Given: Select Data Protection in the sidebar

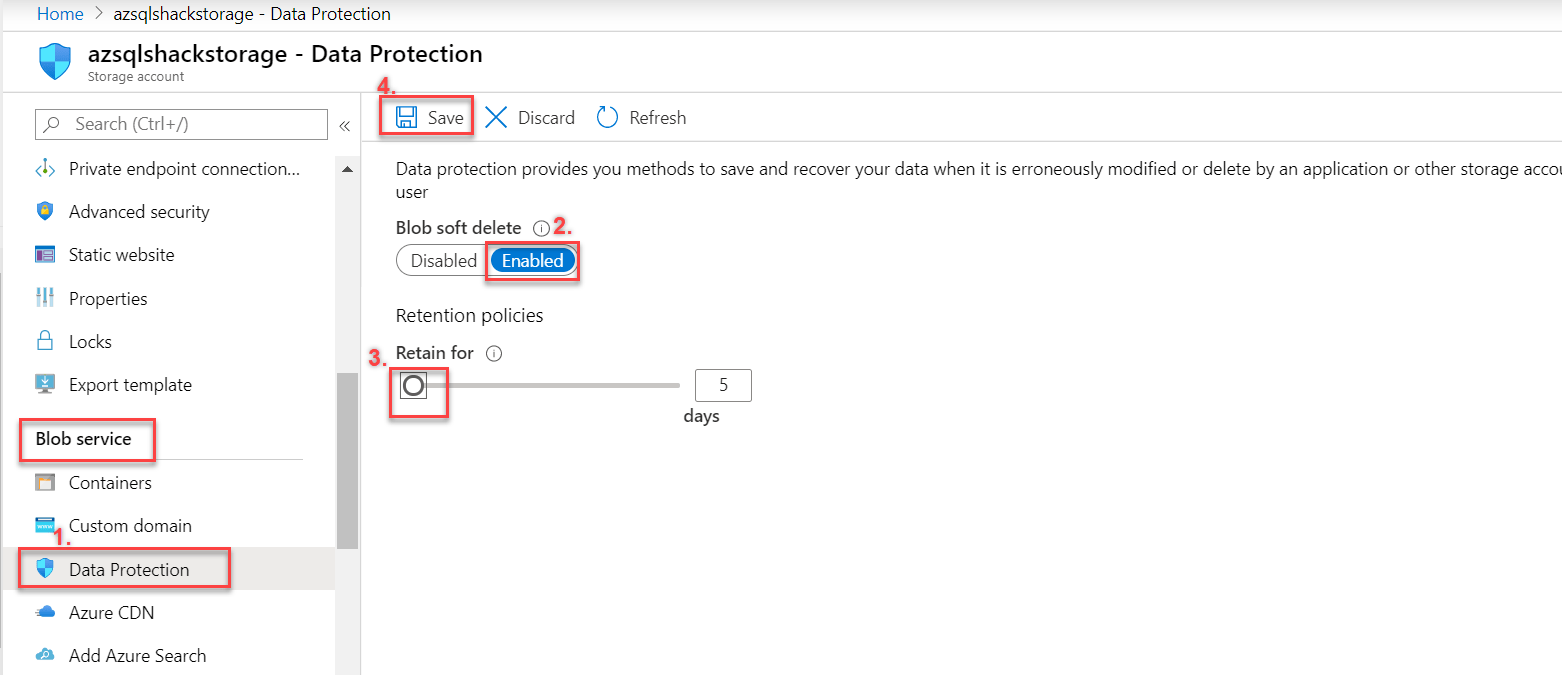Looking at the screenshot, I should coord(129,569).
